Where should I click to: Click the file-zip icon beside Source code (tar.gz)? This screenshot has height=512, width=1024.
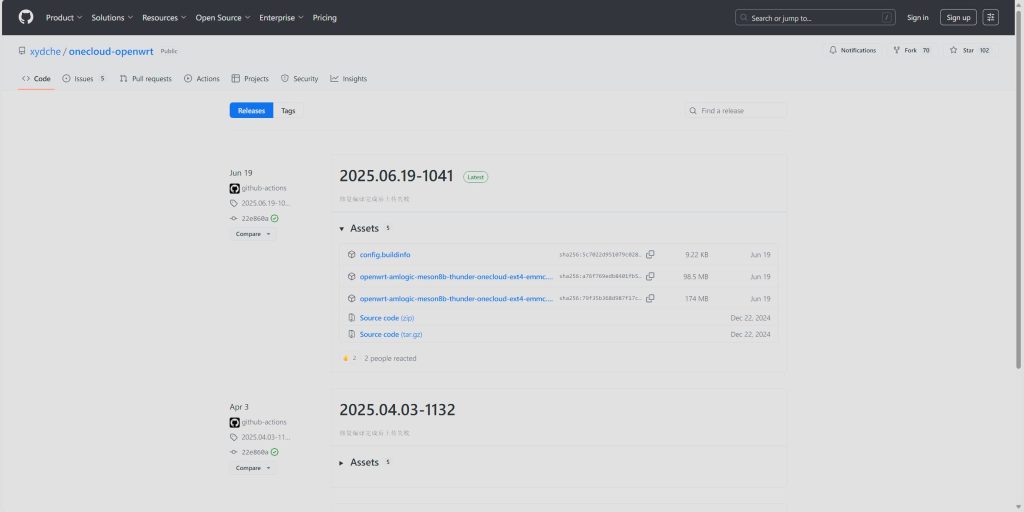tap(351, 334)
